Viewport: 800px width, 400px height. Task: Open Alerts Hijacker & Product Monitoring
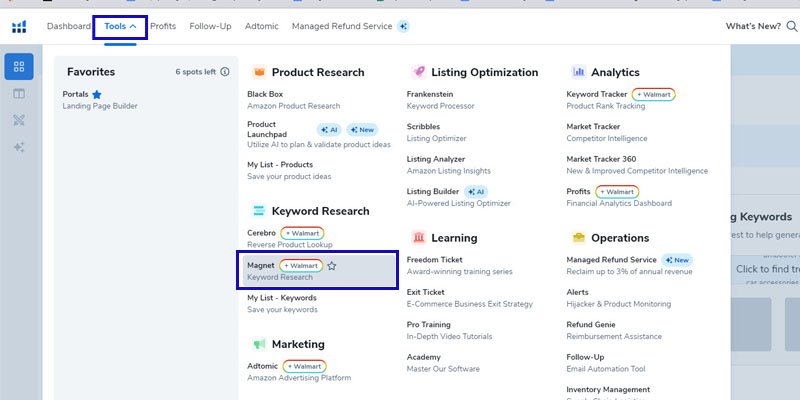(x=618, y=298)
